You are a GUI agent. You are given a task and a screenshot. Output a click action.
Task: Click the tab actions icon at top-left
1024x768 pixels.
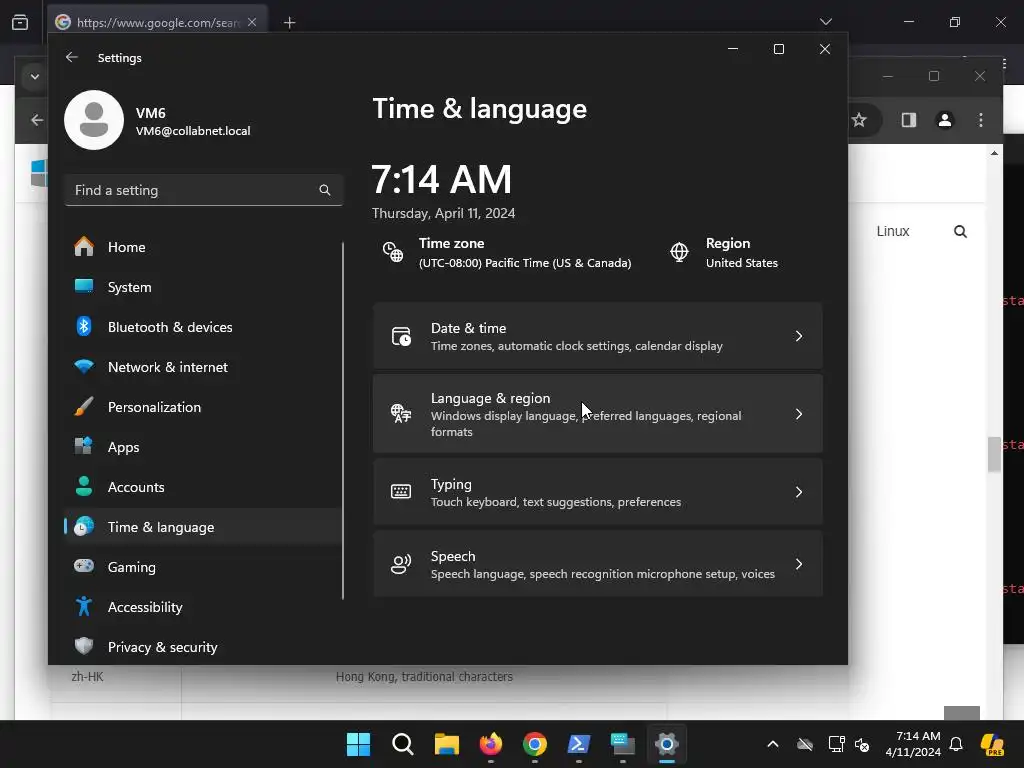[x=20, y=22]
